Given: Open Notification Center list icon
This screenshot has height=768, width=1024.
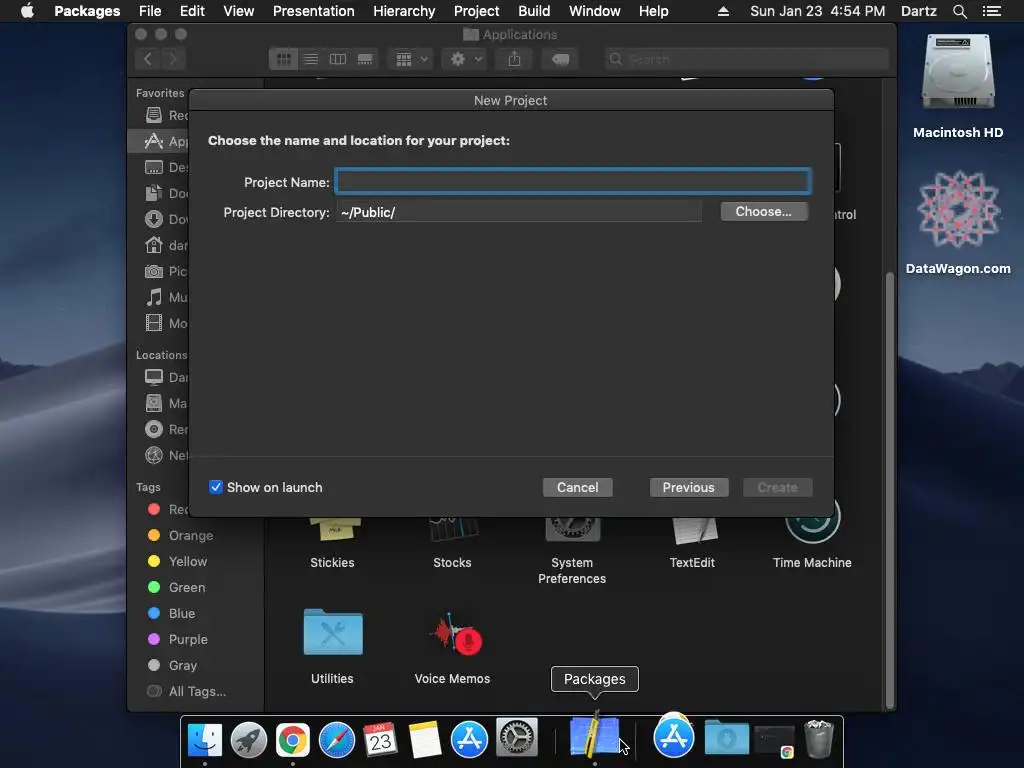Looking at the screenshot, I should (991, 11).
